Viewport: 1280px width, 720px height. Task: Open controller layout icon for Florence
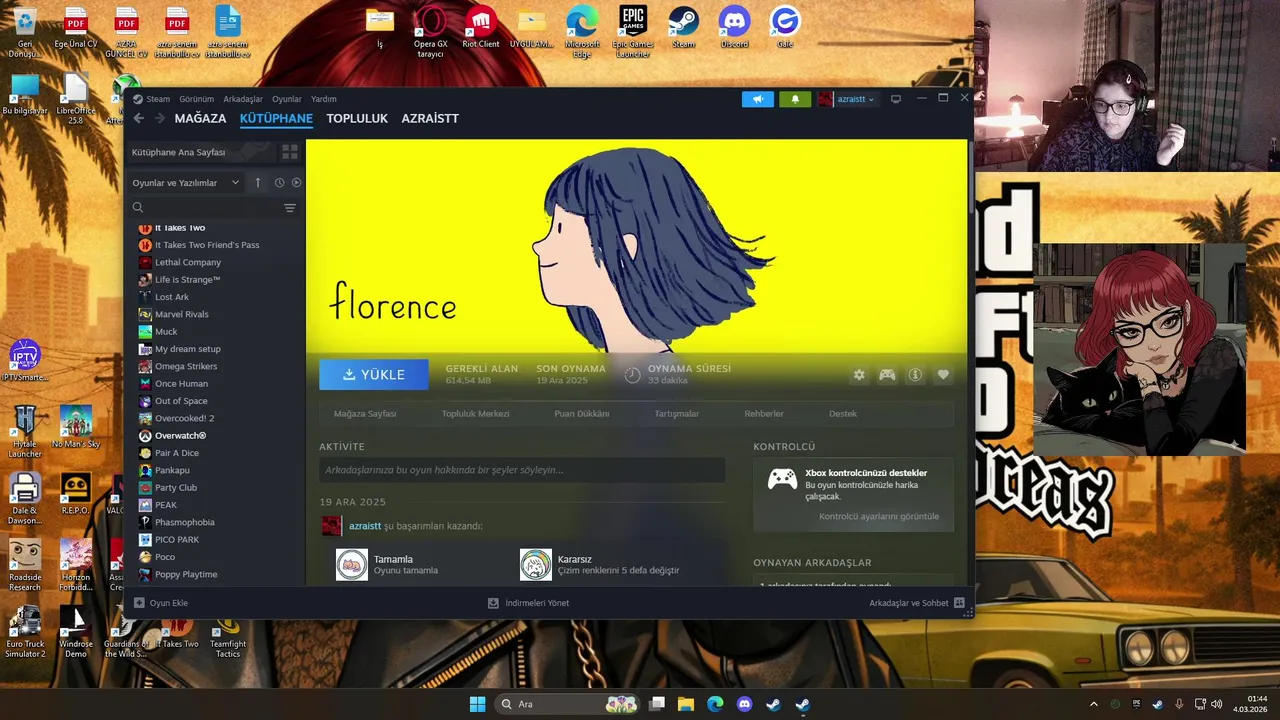887,375
